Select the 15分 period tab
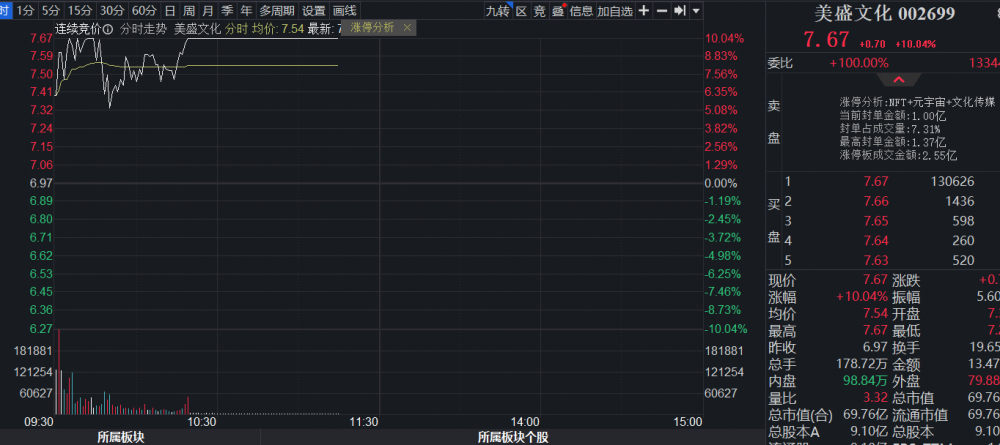Screen dimensions: 1000x445 pyautogui.click(x=80, y=11)
